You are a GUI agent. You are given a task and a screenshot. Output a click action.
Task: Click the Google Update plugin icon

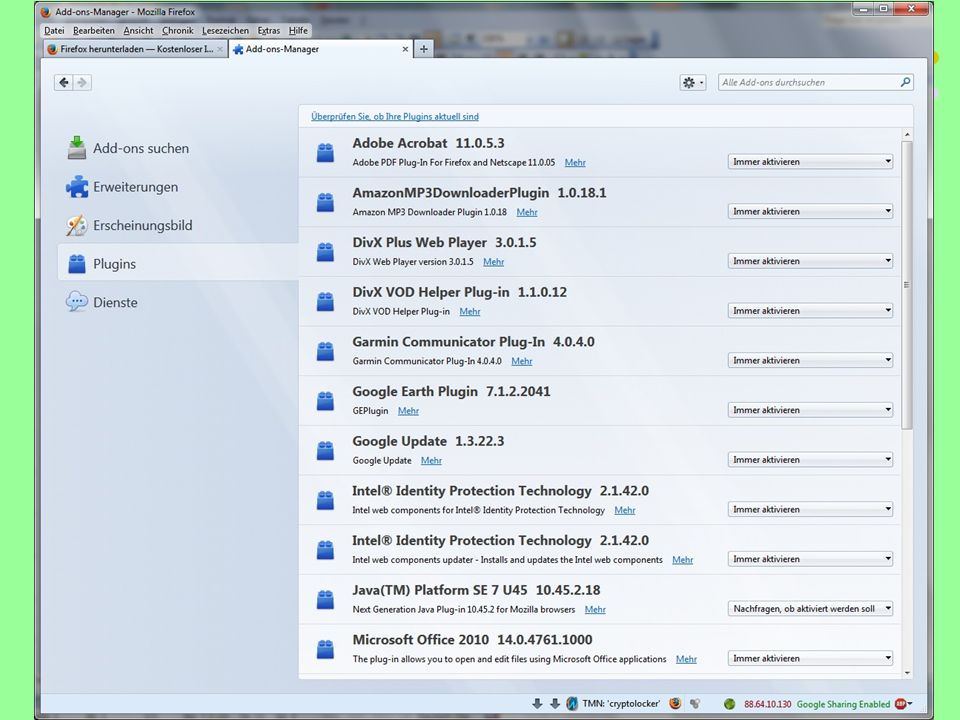click(325, 450)
